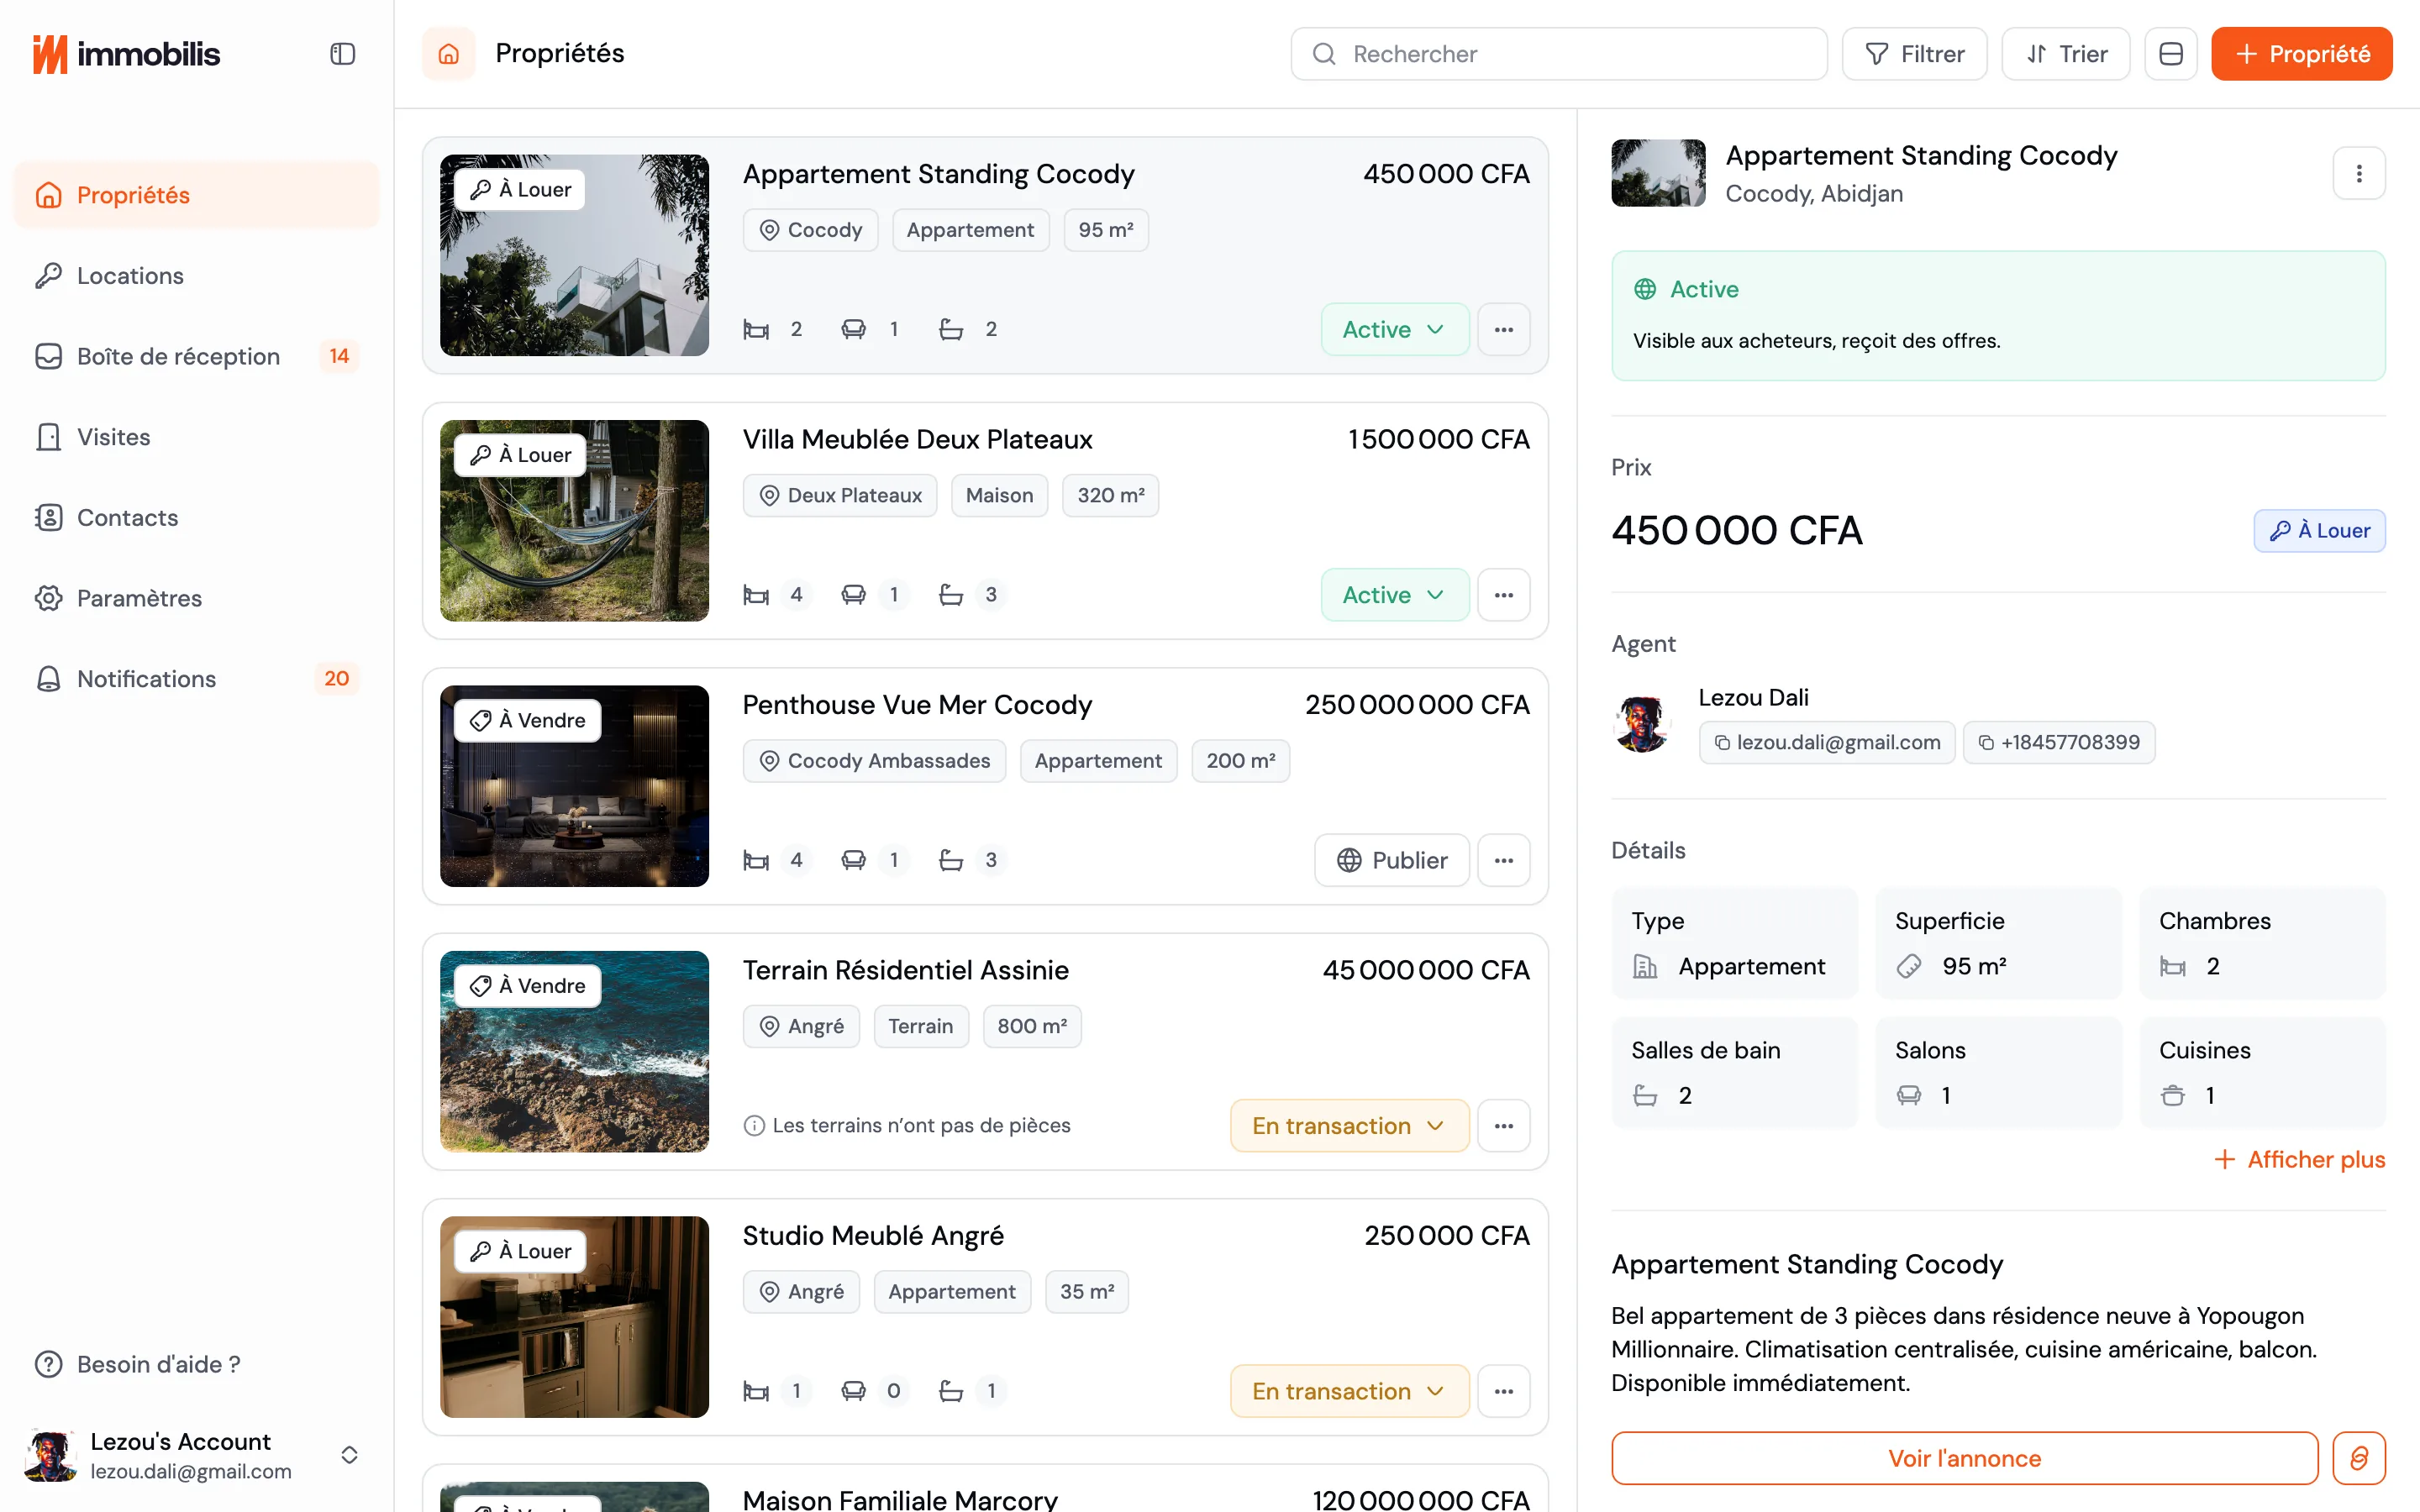Expand the Lezou's Account switcher
2420x1512 pixels.
click(x=196, y=1455)
